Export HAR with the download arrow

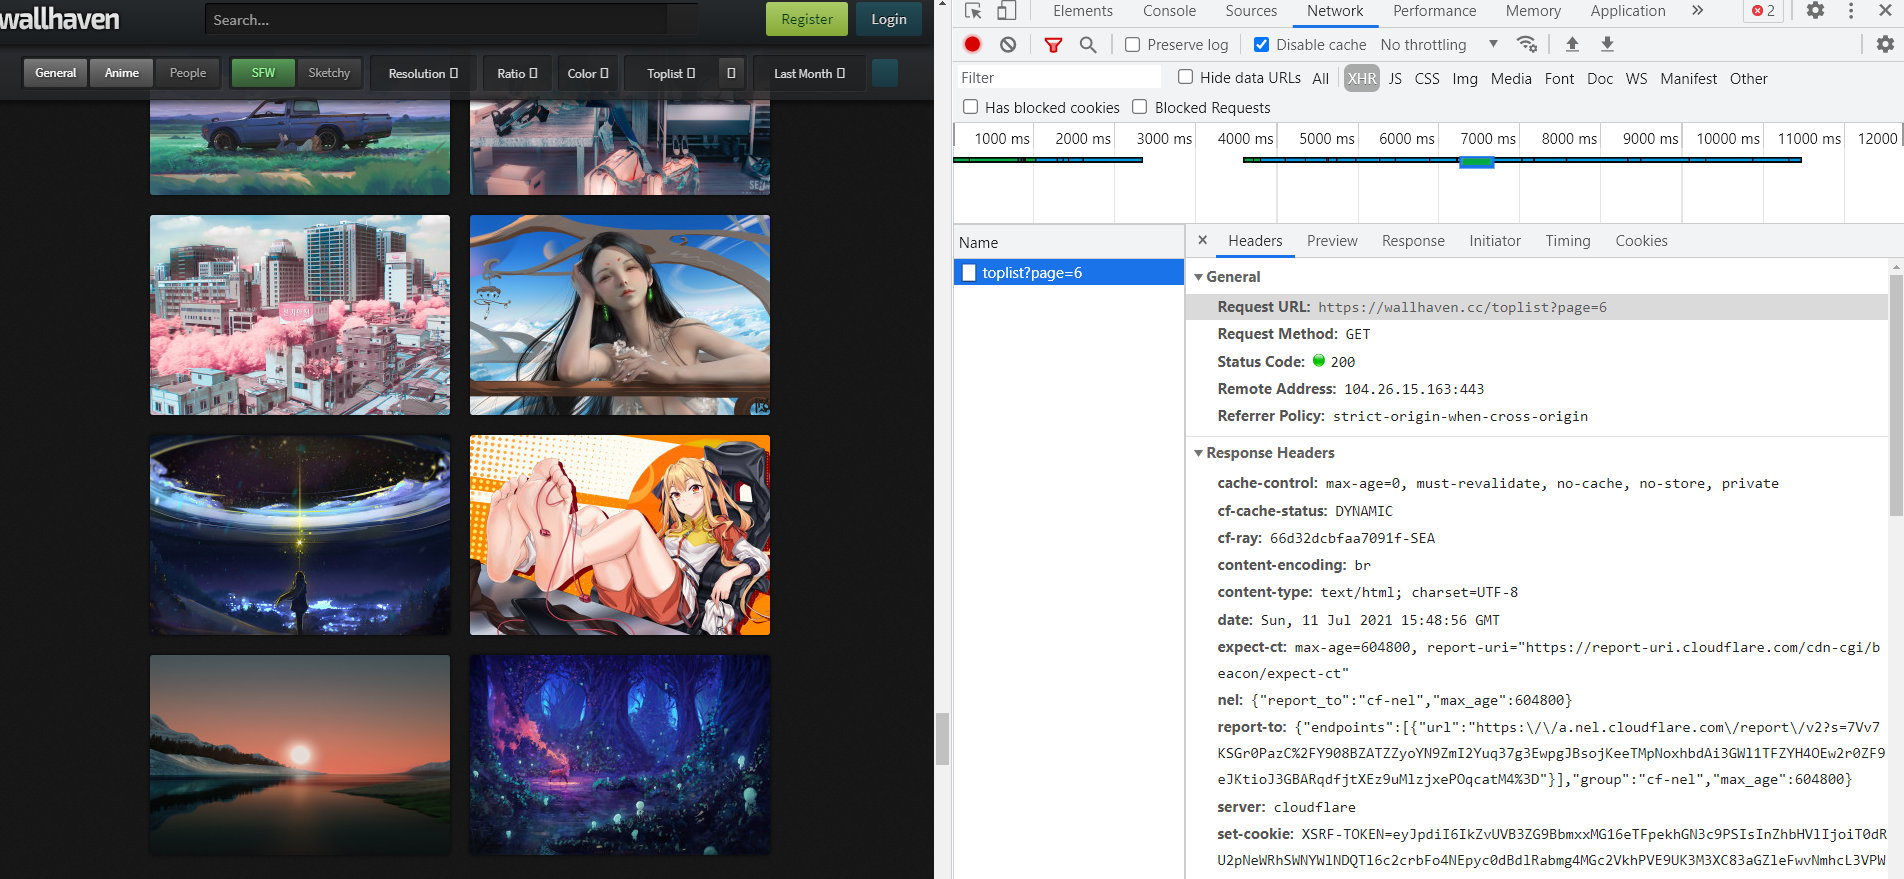(x=1607, y=44)
